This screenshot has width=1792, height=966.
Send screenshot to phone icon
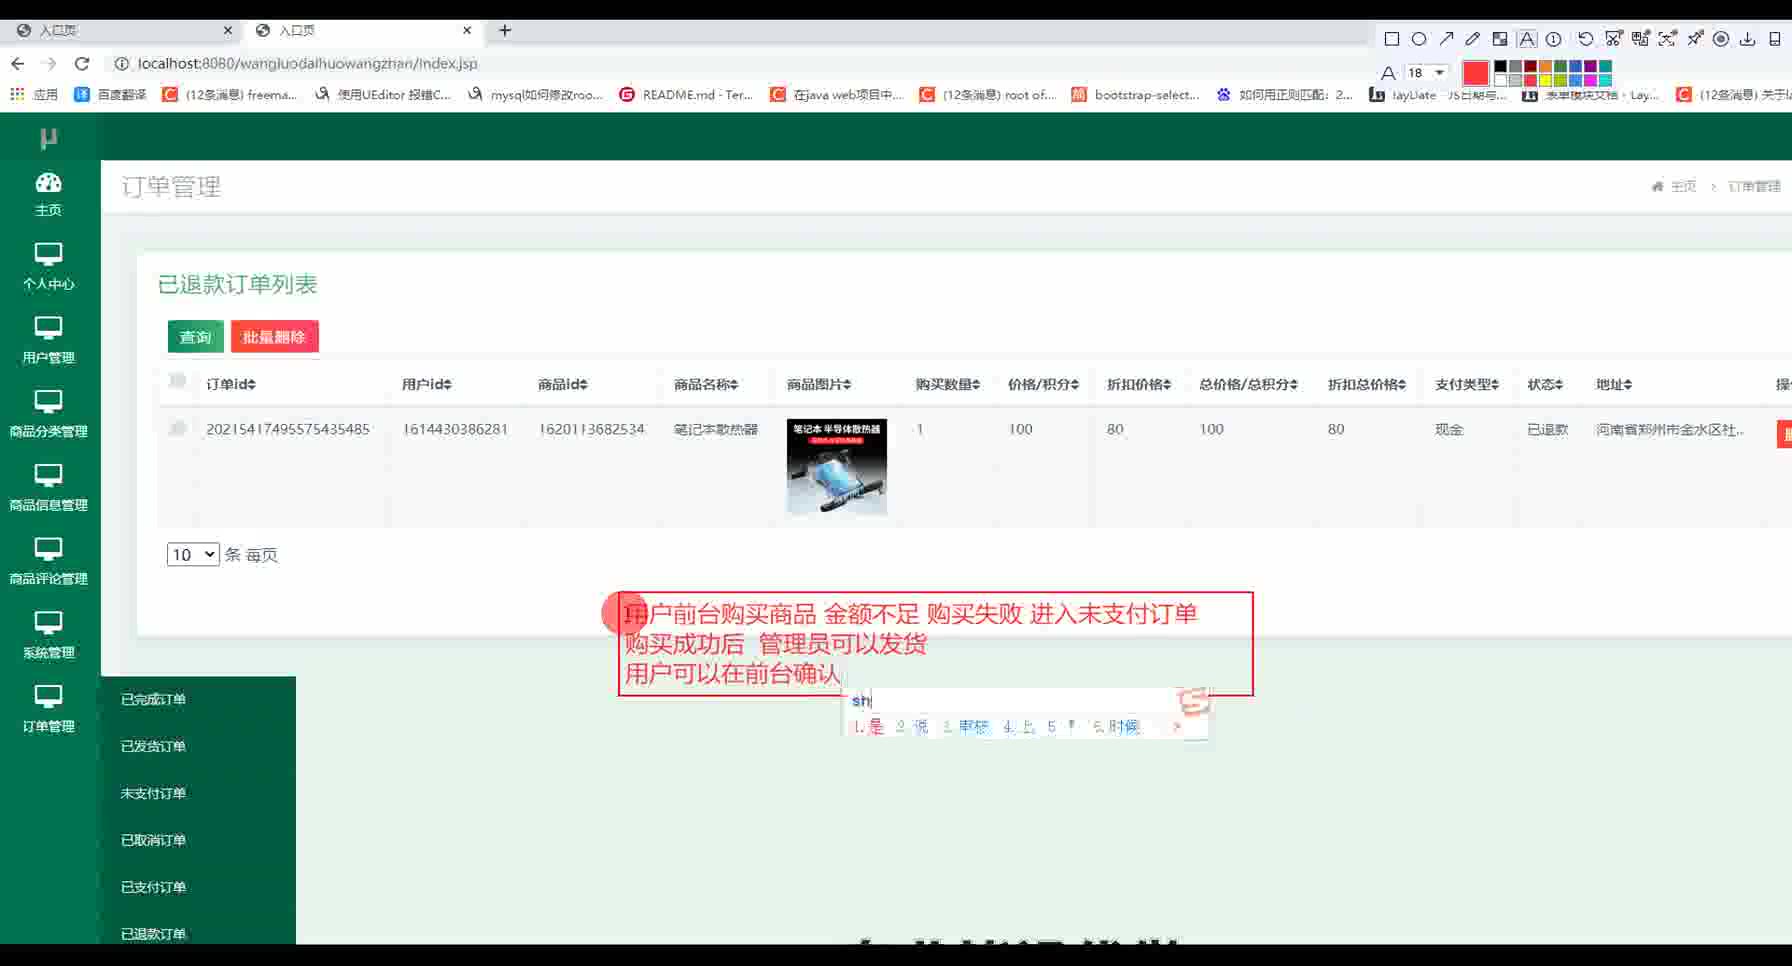pyautogui.click(x=1774, y=39)
